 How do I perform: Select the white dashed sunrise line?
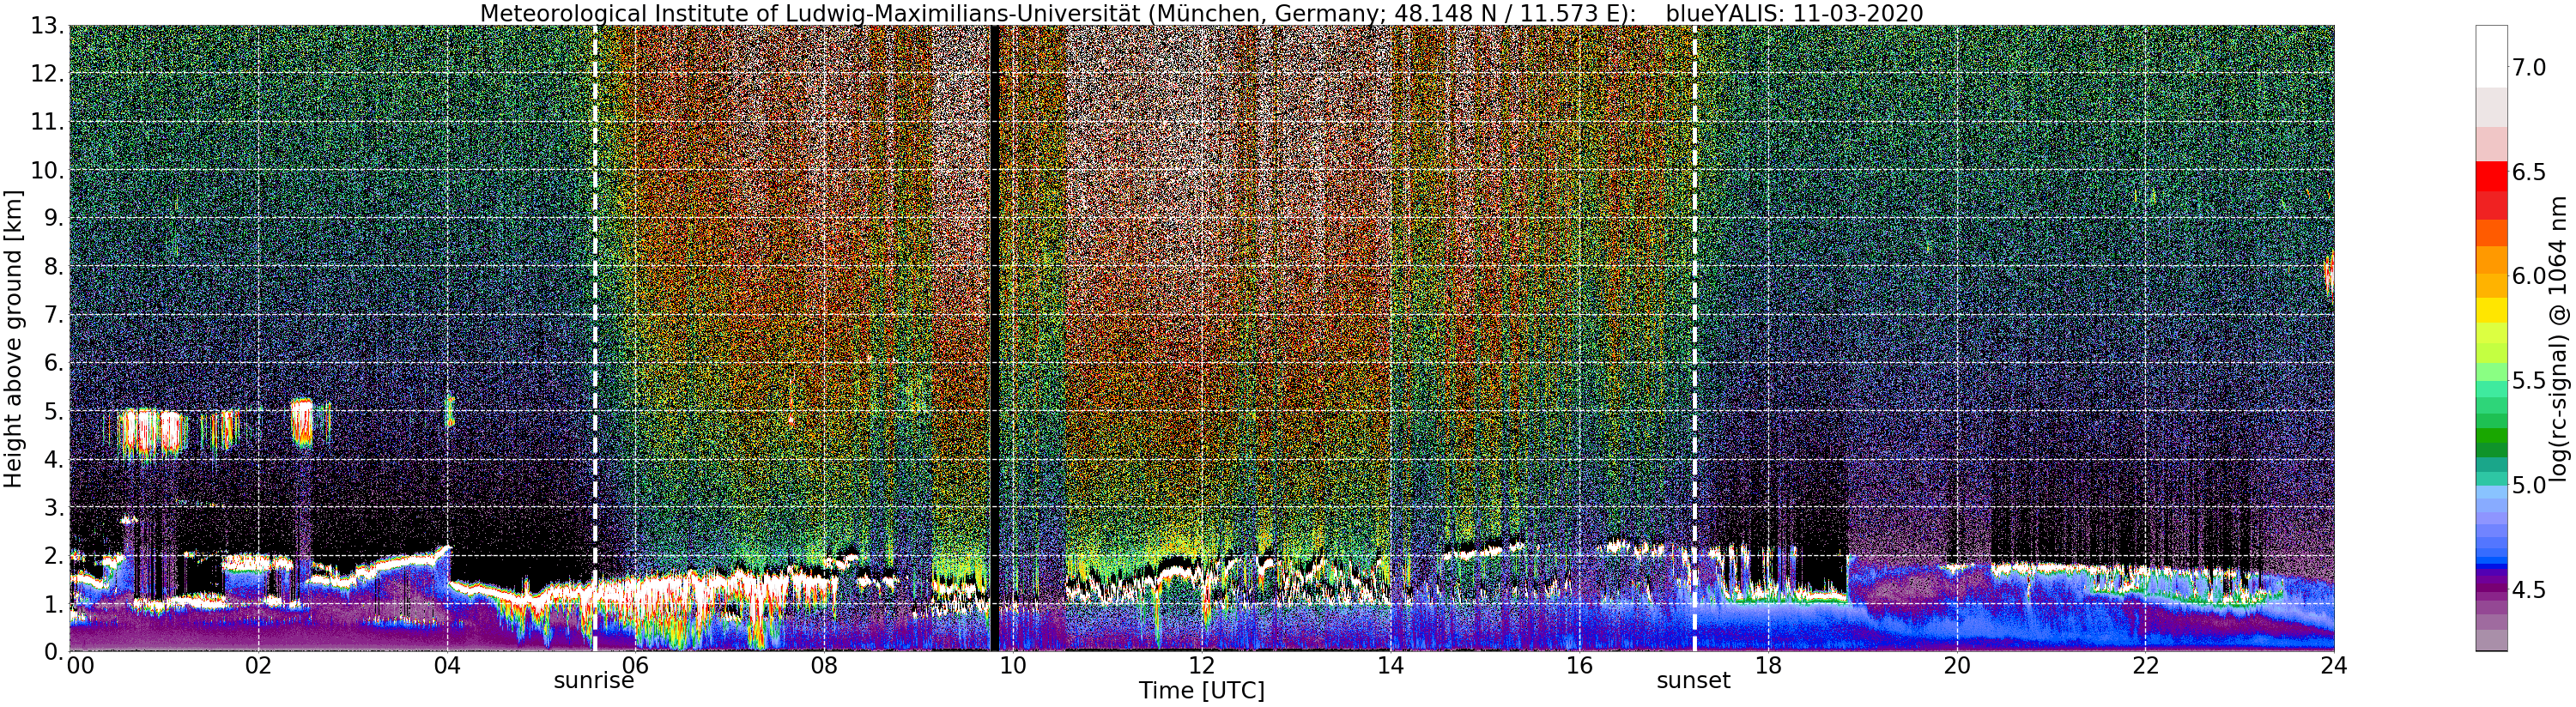pos(595,338)
